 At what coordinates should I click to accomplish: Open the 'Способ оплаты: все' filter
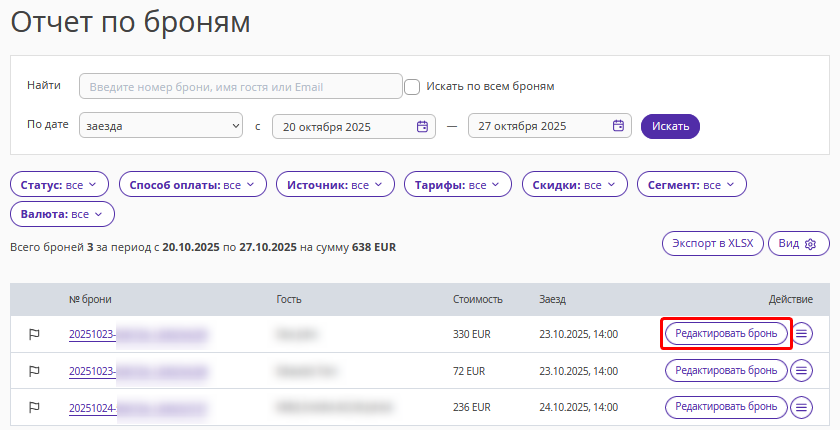193,185
